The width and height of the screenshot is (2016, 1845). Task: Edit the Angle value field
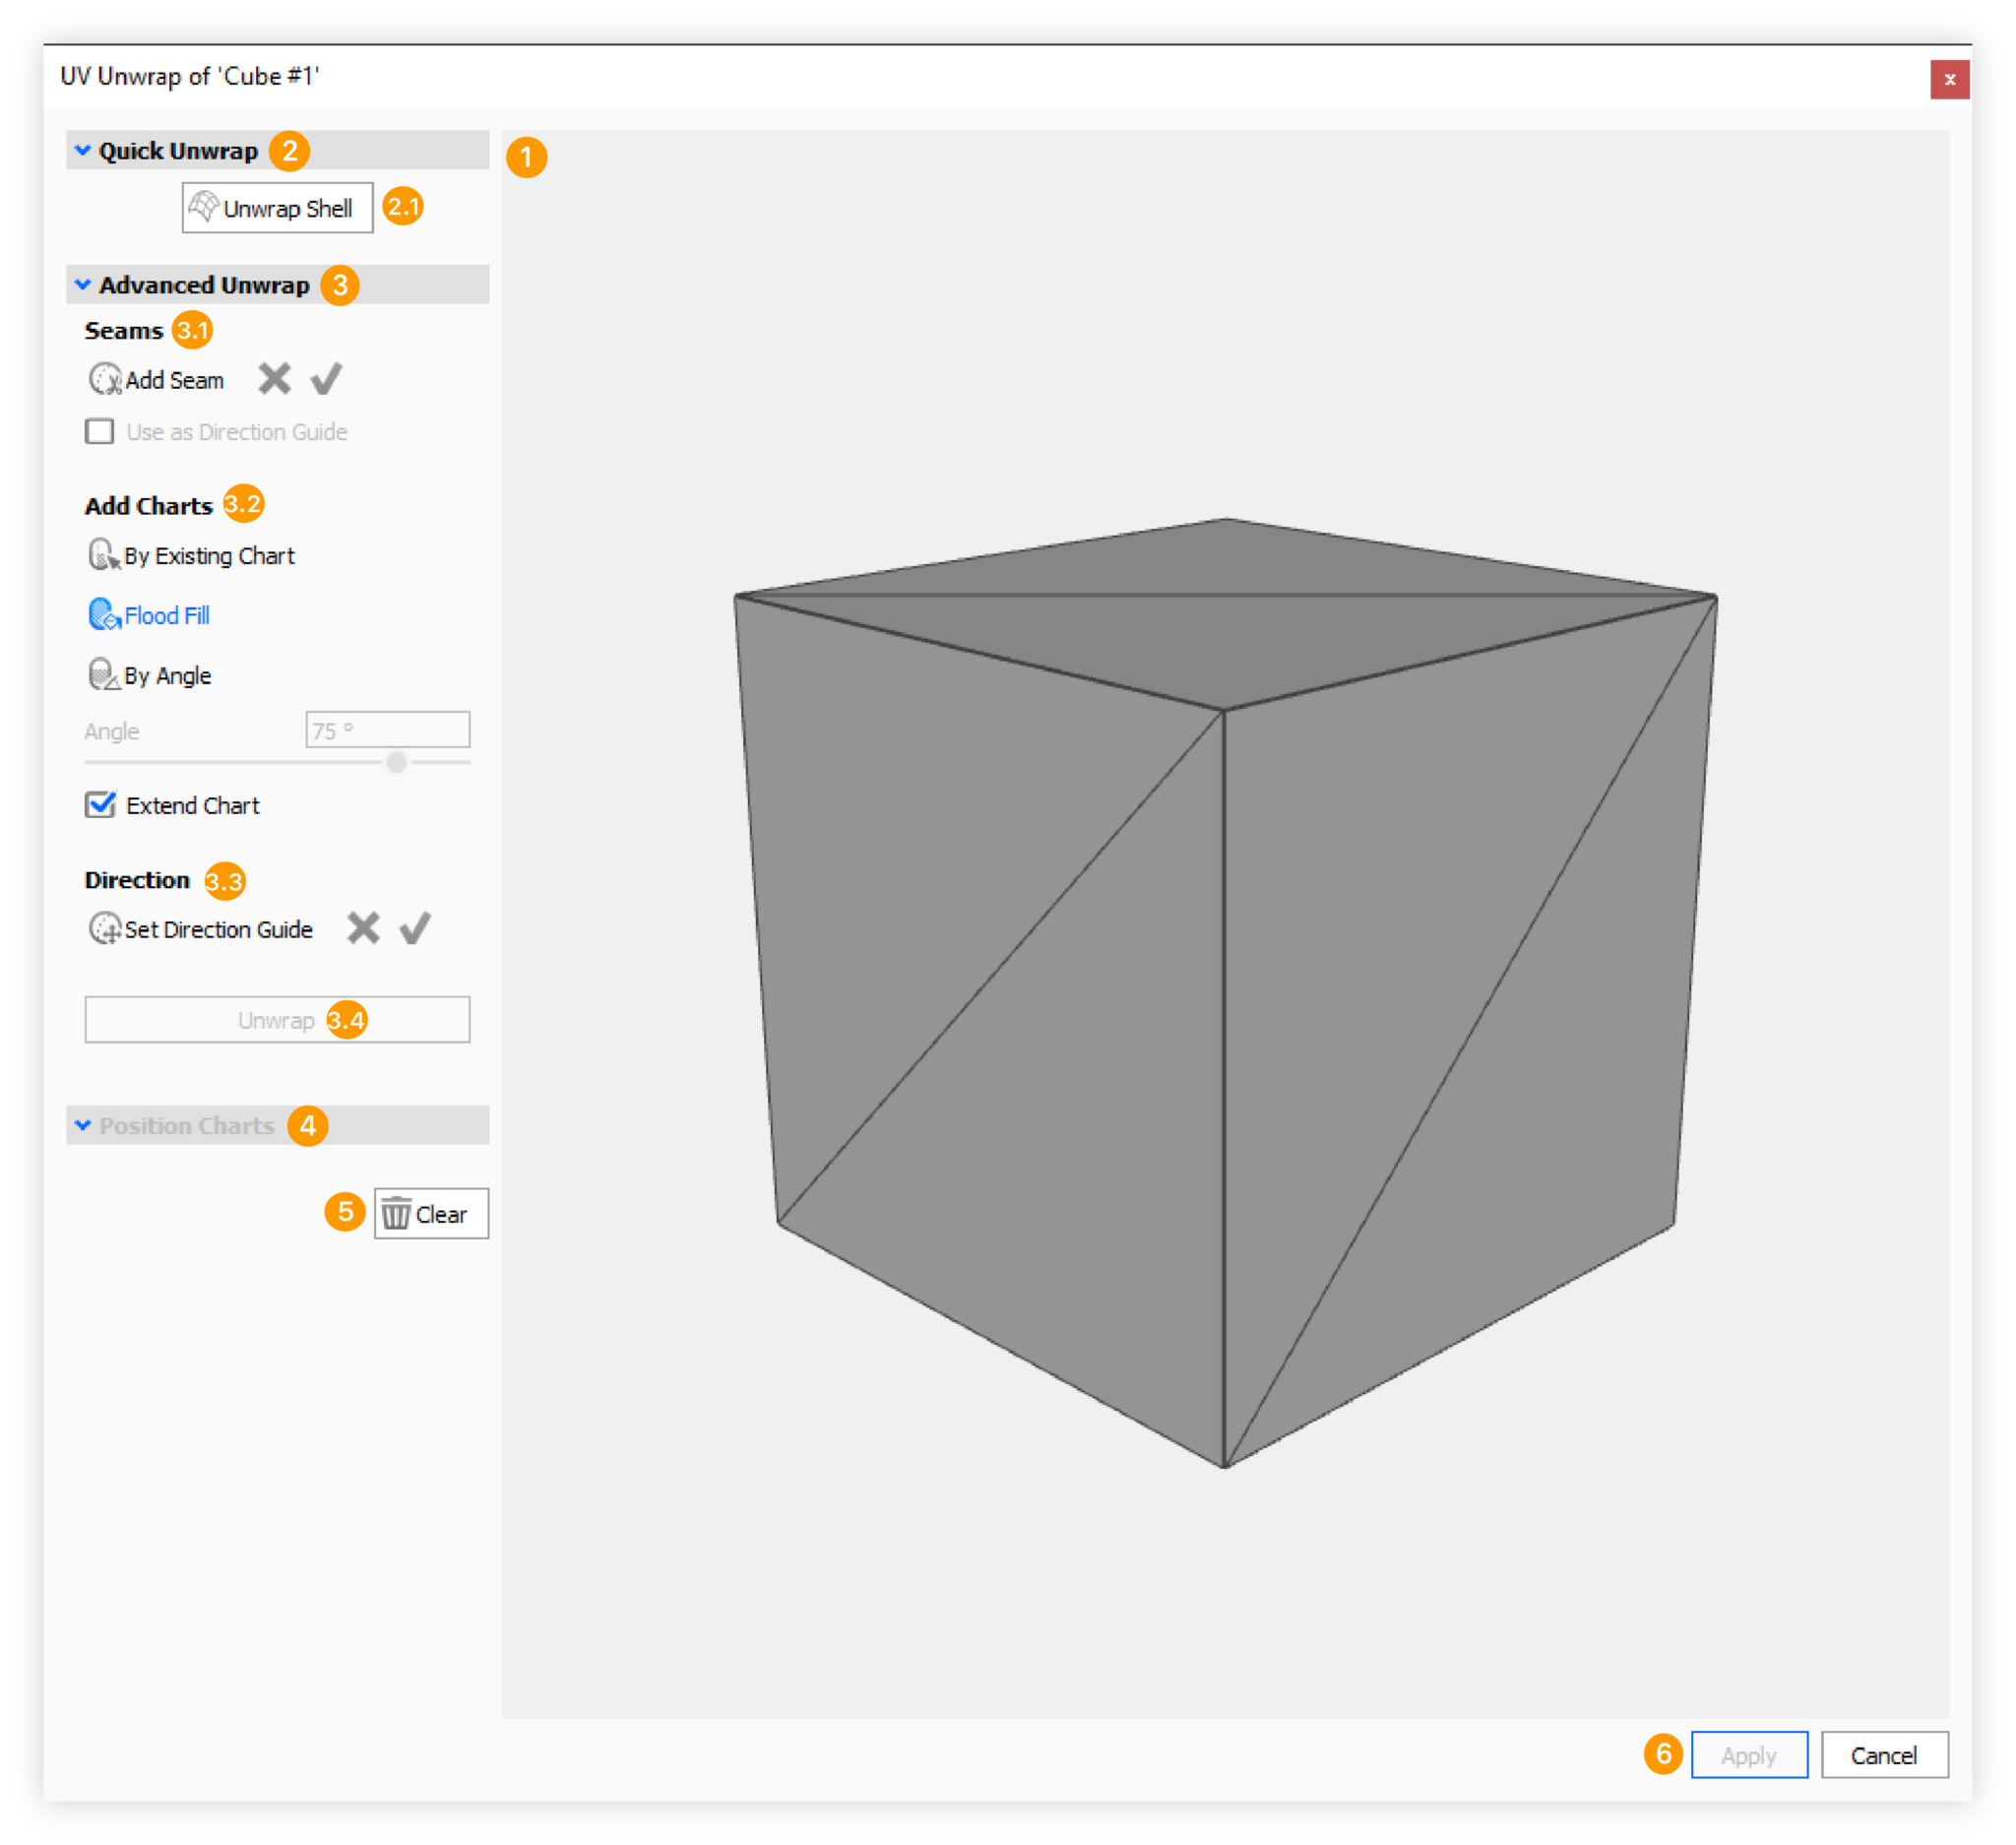(x=386, y=730)
